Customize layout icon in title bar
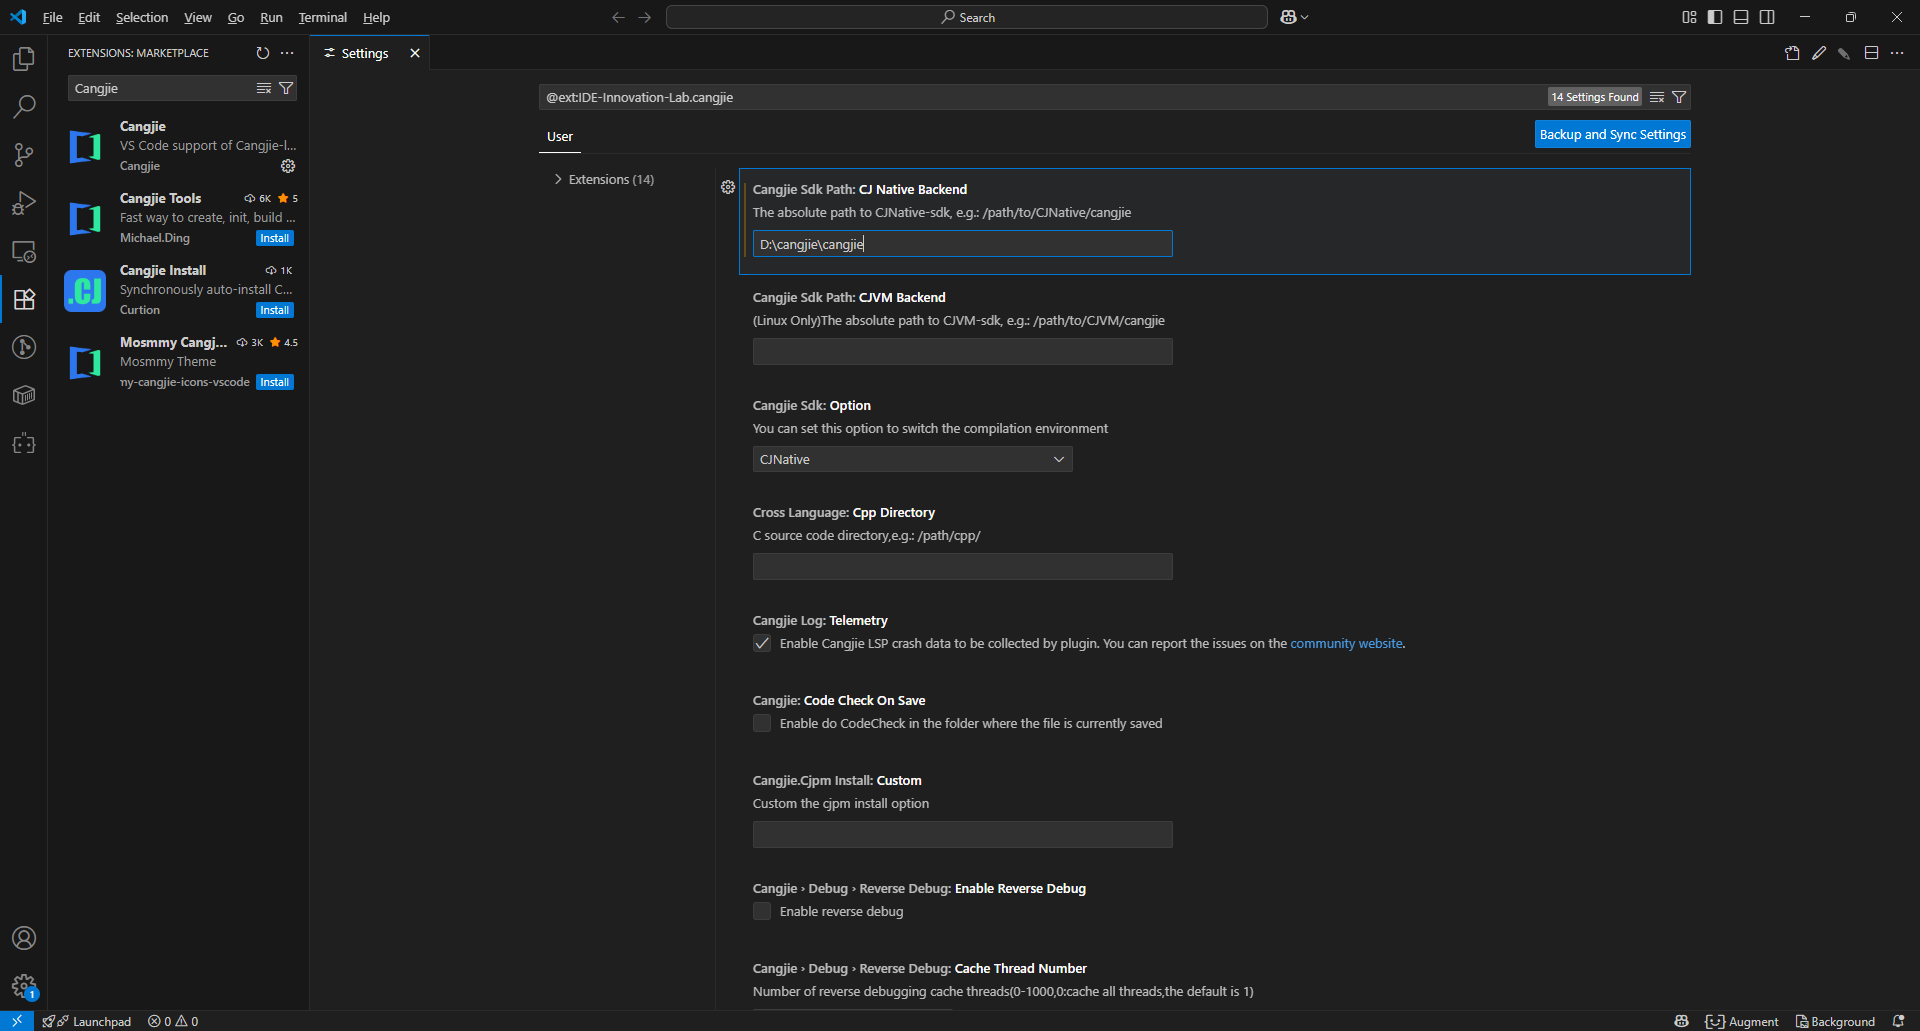The image size is (1920, 1031). point(1689,17)
